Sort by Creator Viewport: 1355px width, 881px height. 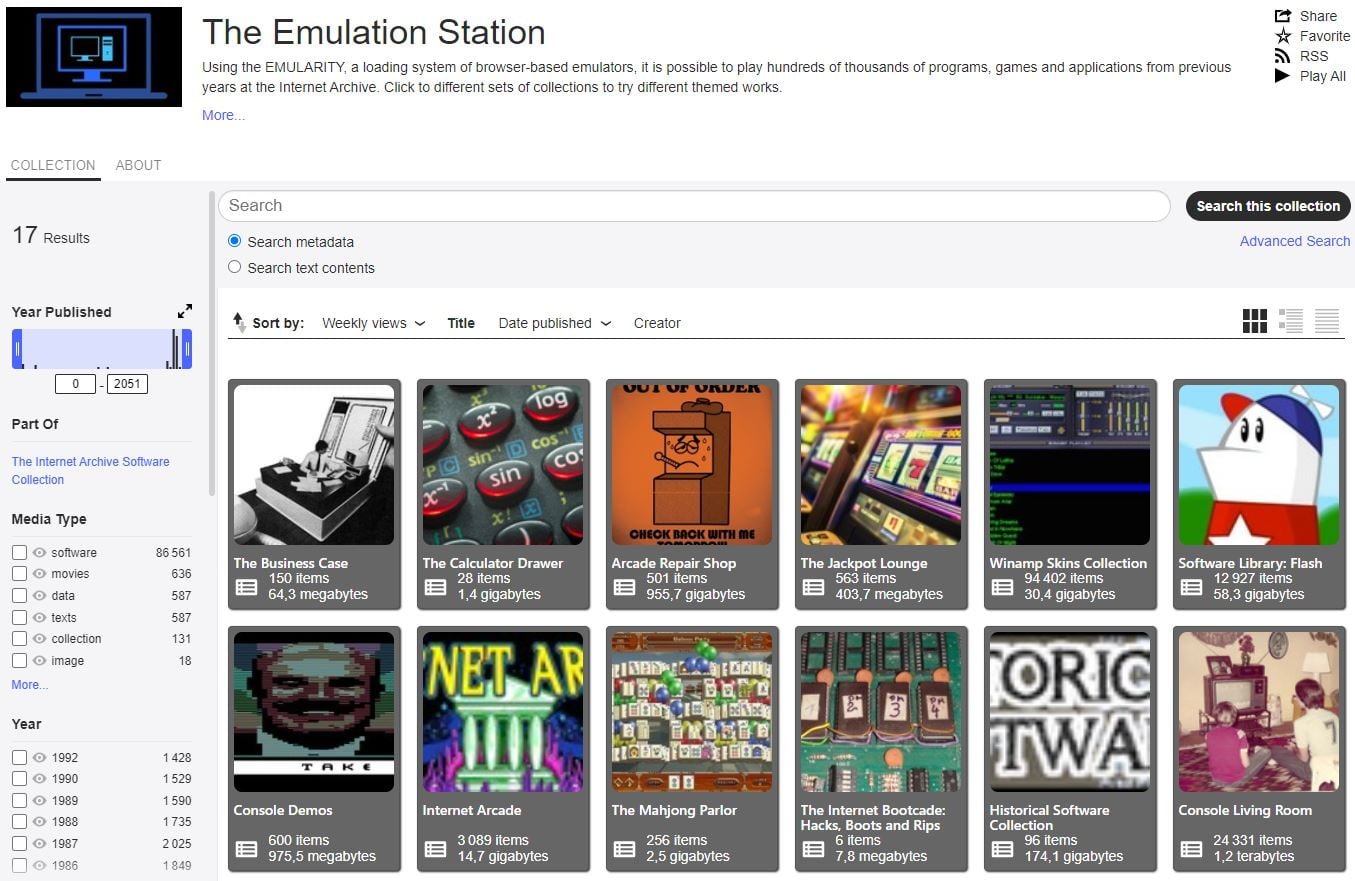657,323
